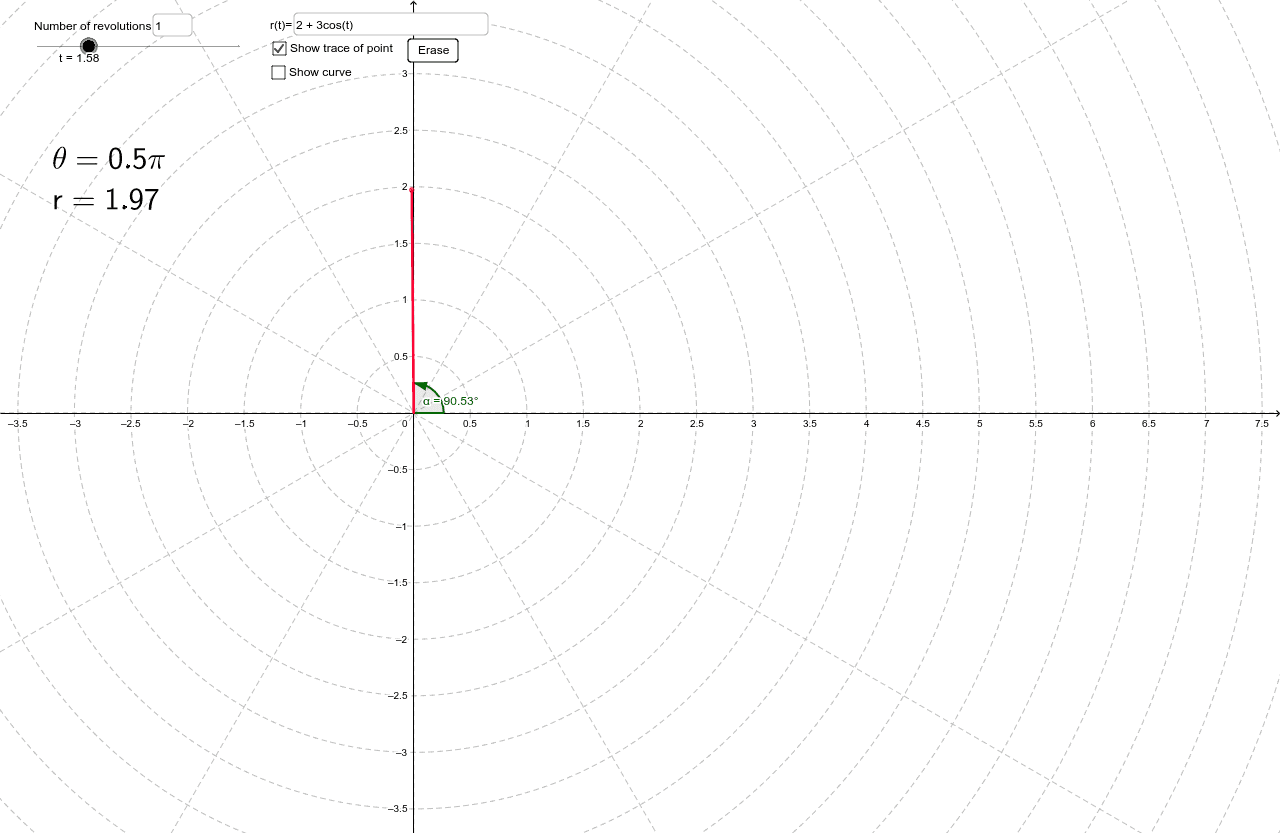Click the y-axis tick label −2
The width and height of the screenshot is (1282, 835).
tap(400, 639)
